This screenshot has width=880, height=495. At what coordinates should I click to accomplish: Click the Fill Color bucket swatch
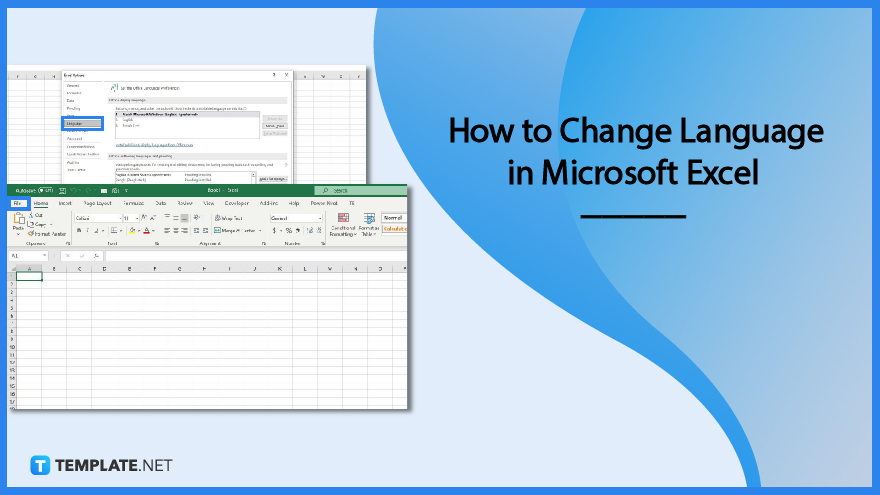(x=132, y=230)
